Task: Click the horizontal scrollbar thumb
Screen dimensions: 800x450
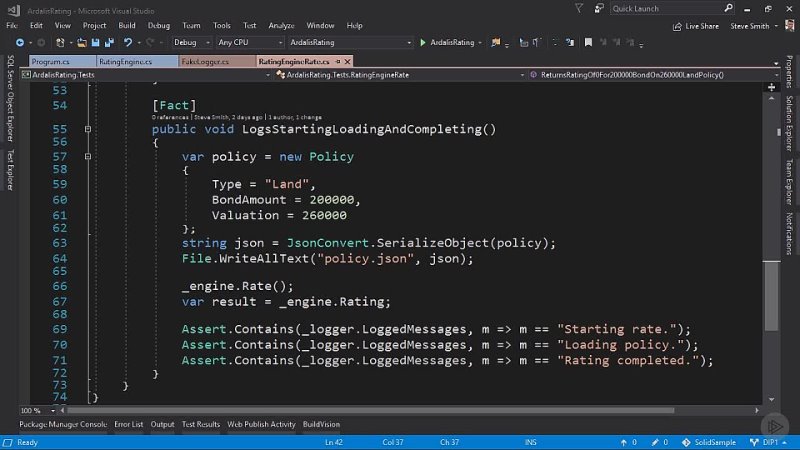Action: pyautogui.click(x=371, y=411)
